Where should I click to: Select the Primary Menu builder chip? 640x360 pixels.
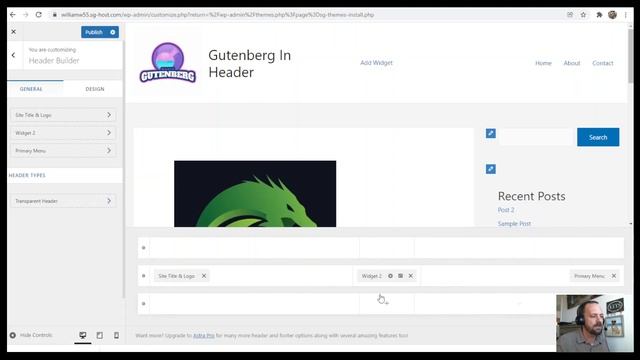pos(589,276)
